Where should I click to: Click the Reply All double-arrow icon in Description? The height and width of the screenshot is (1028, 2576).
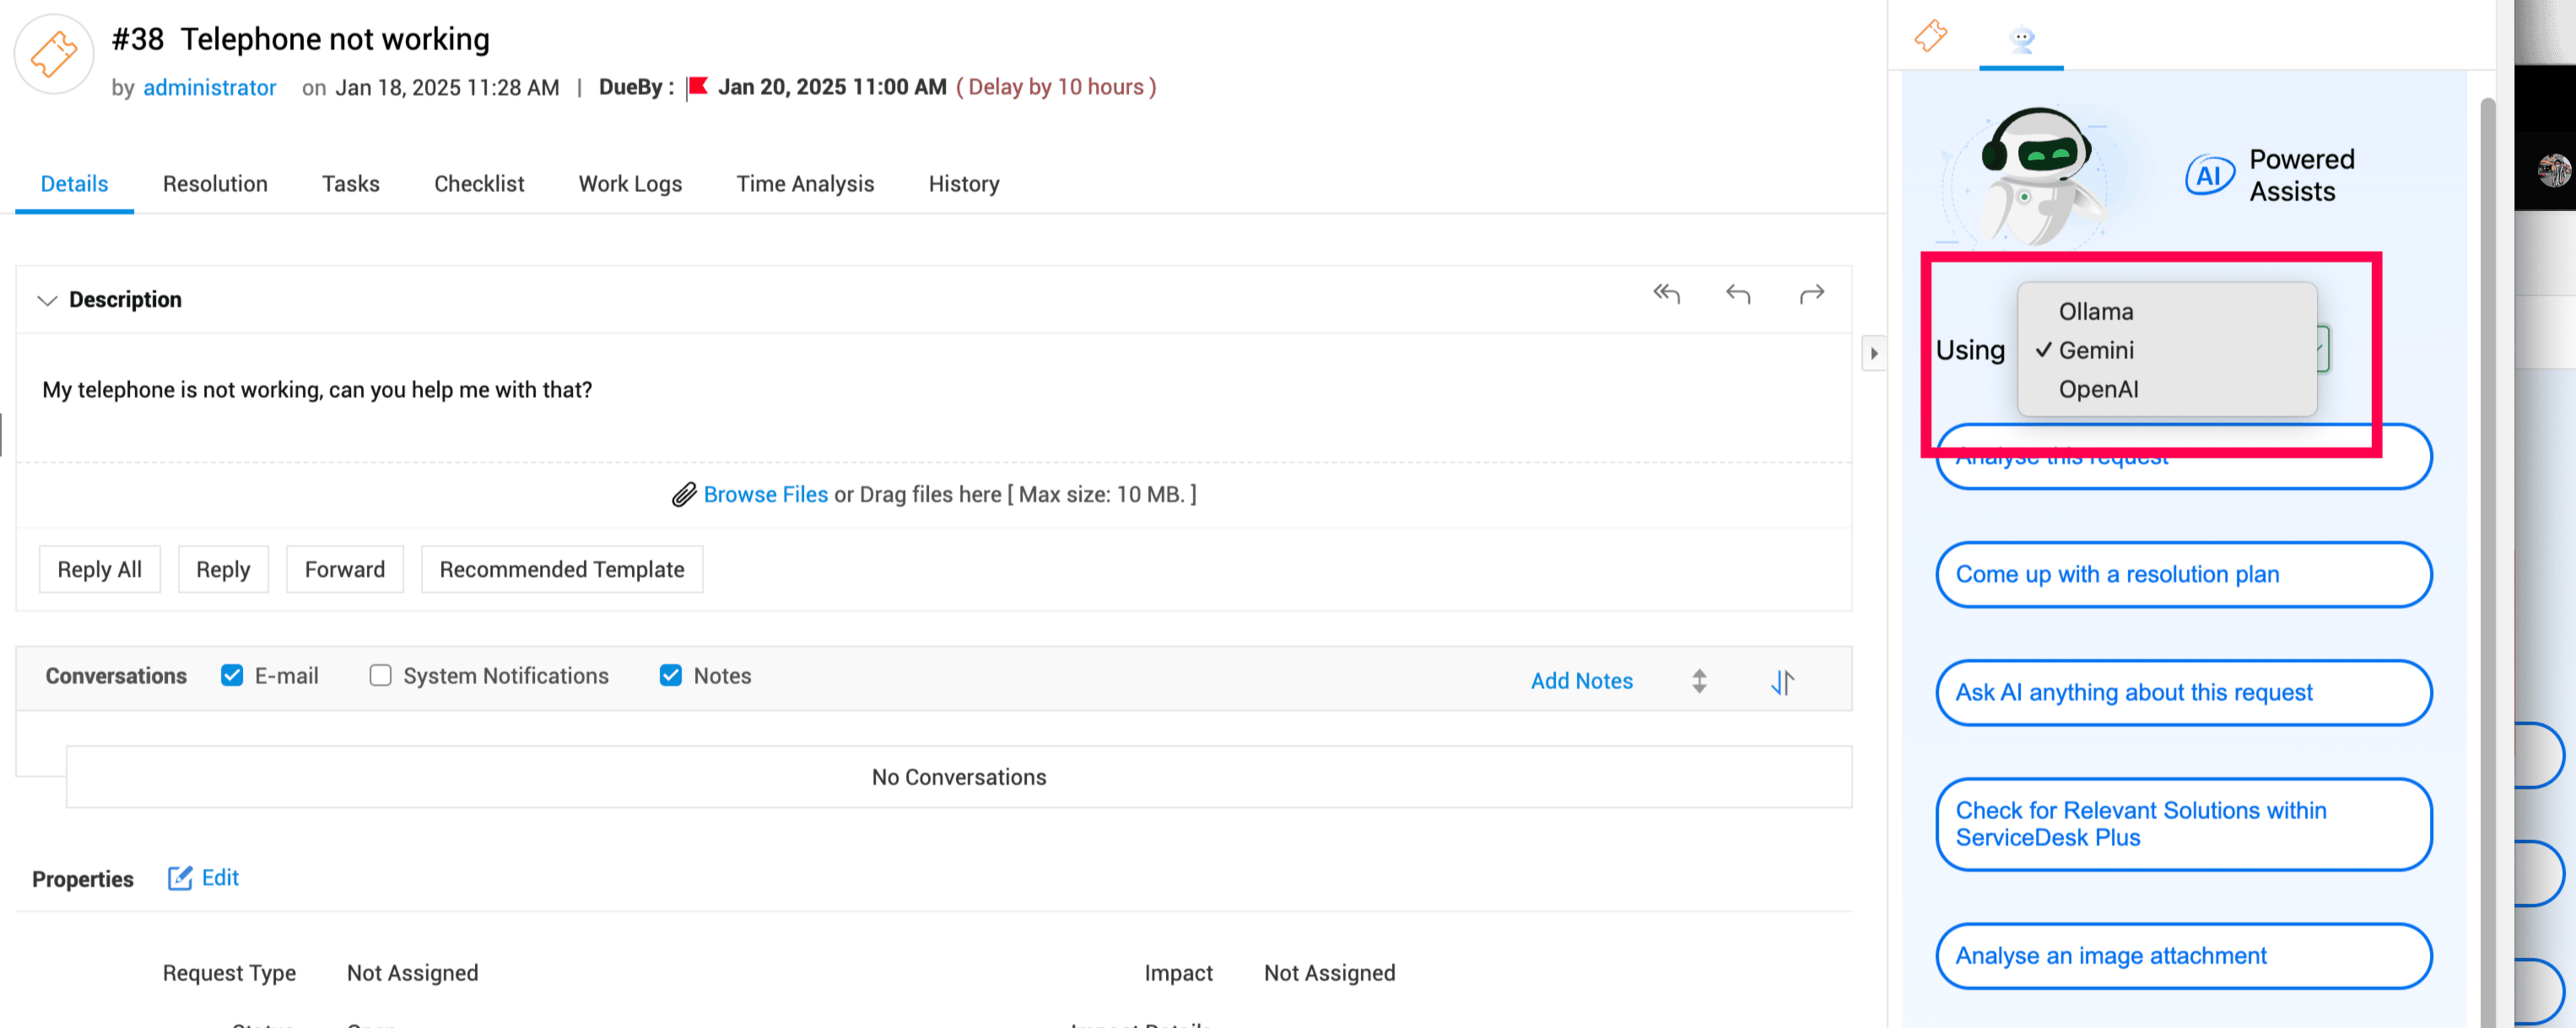(x=1666, y=294)
